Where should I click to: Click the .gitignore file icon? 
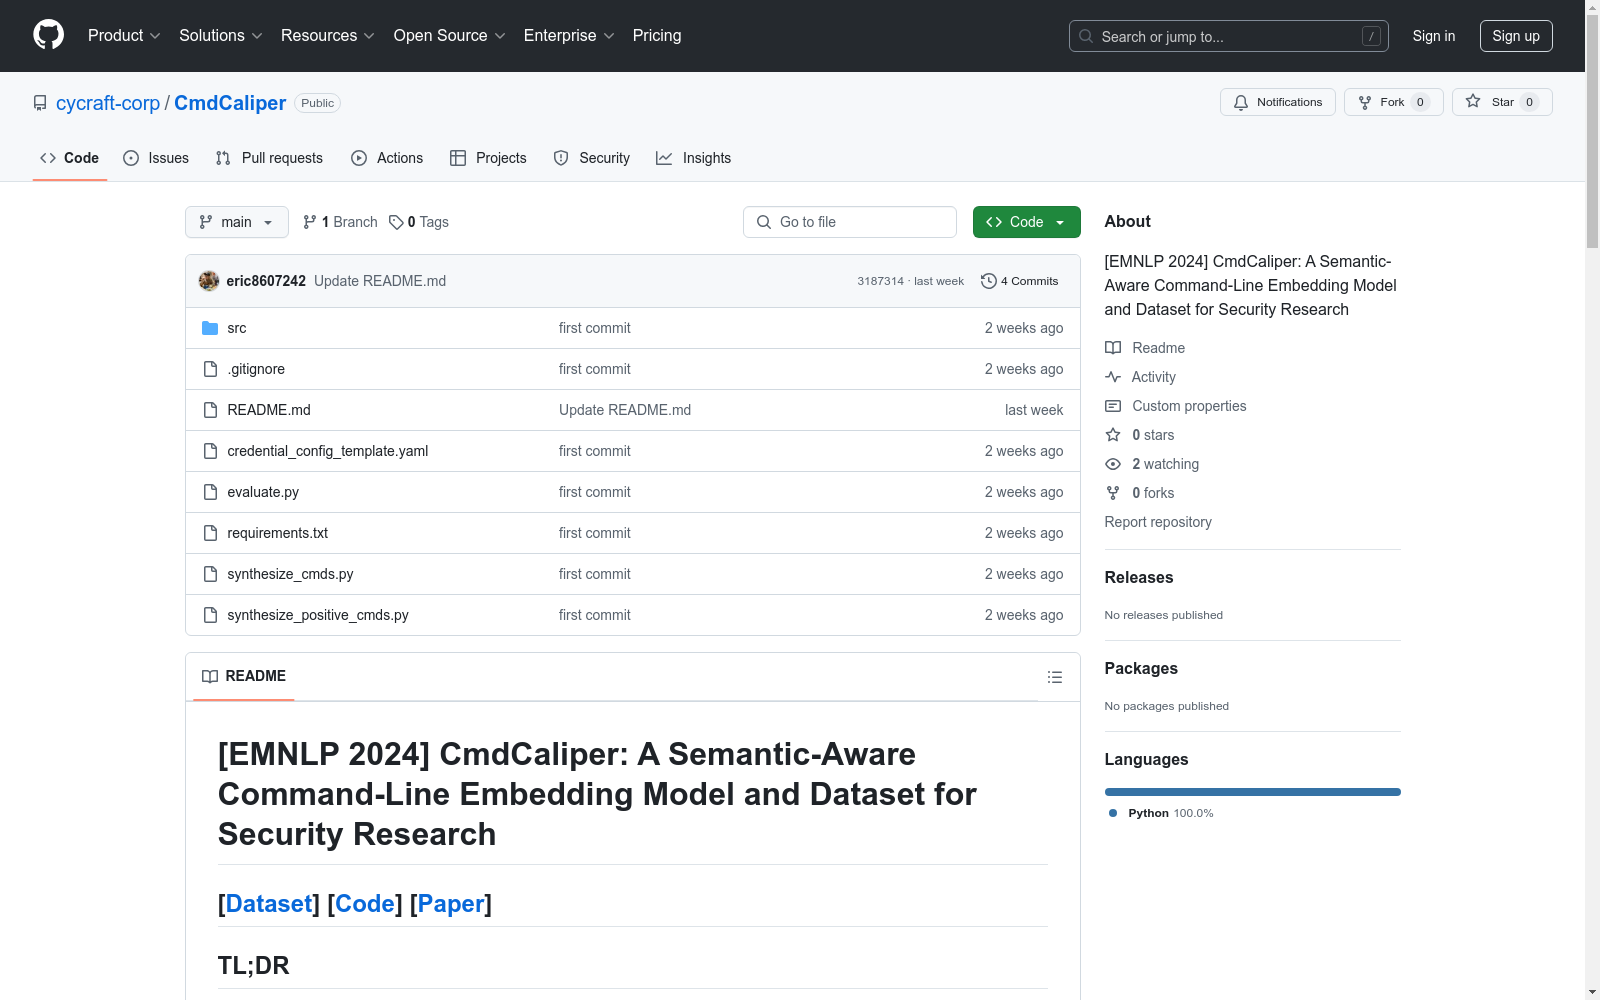click(x=210, y=369)
